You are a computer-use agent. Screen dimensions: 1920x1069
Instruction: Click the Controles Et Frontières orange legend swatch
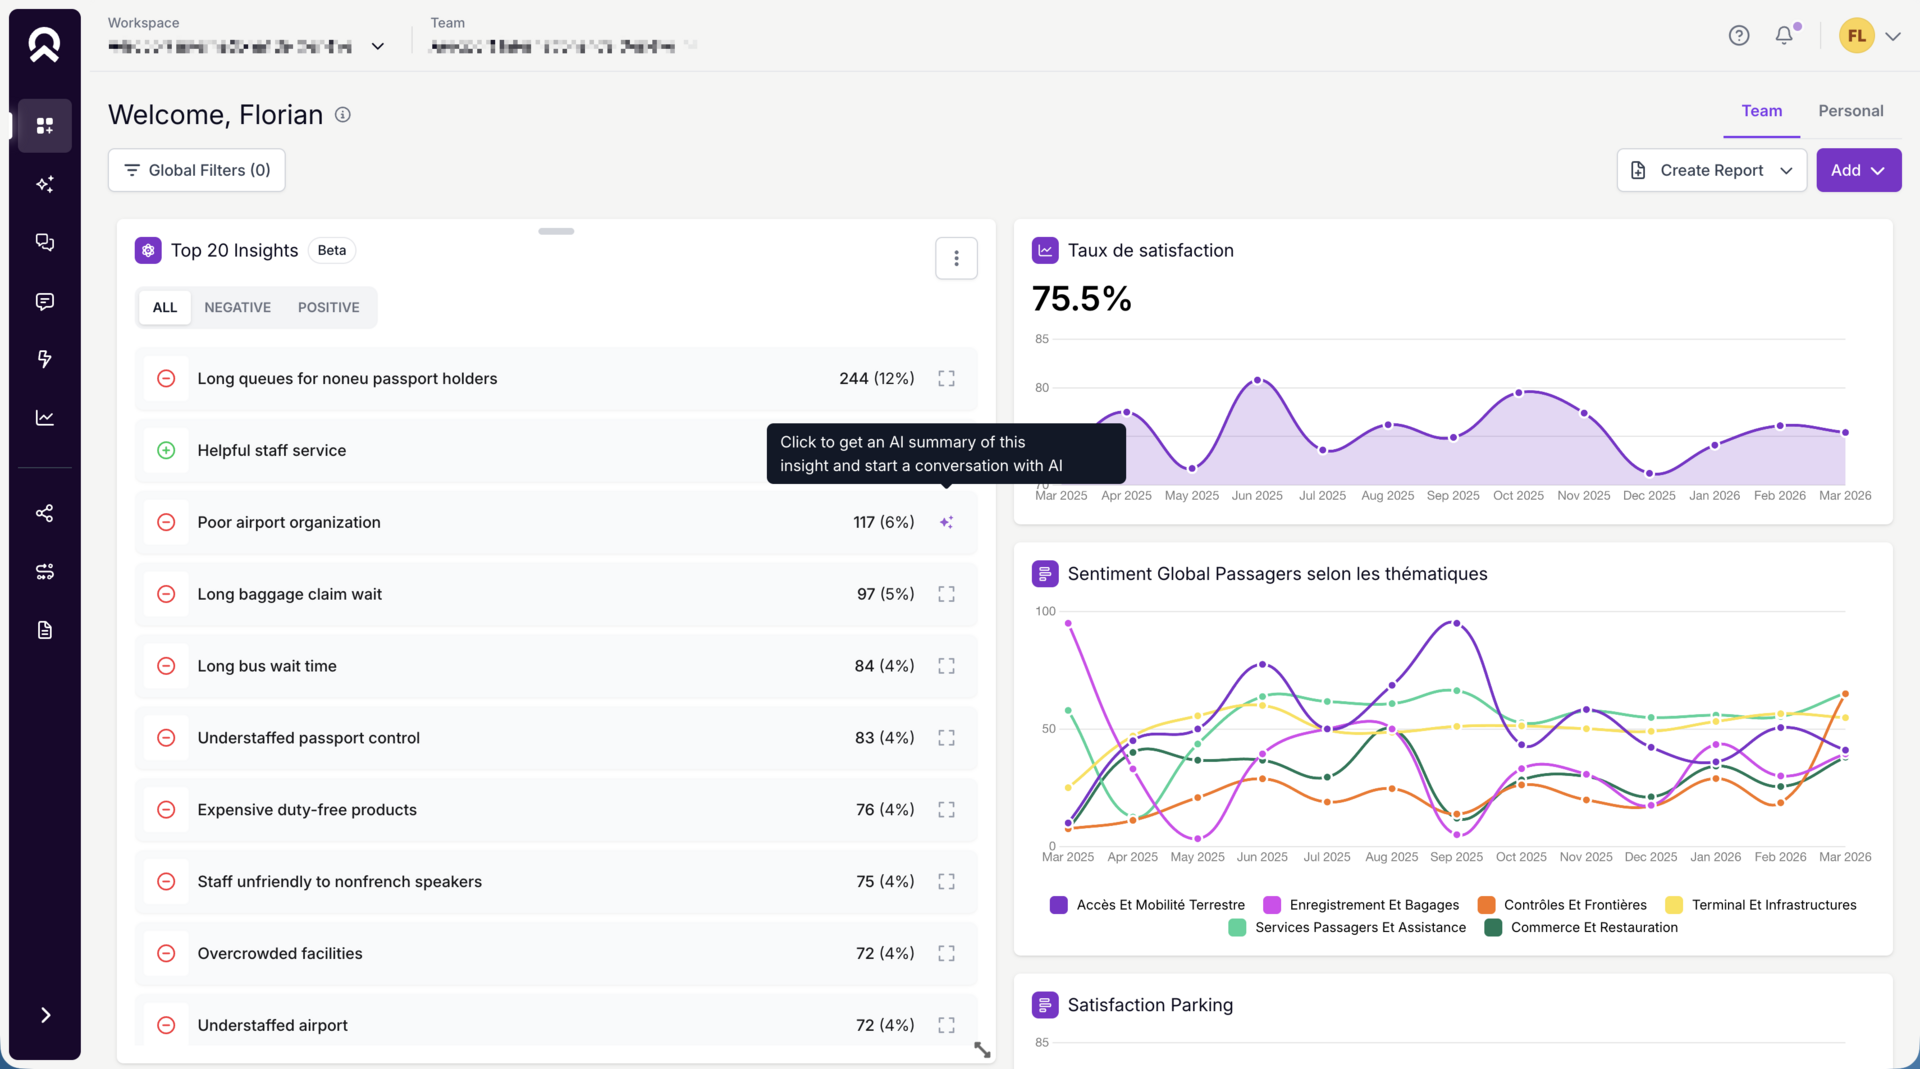[1486, 905]
